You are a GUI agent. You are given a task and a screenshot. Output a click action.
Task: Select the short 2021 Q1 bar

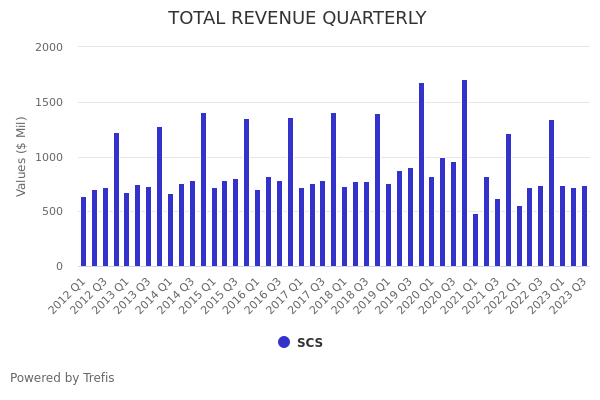pyautogui.click(x=475, y=240)
